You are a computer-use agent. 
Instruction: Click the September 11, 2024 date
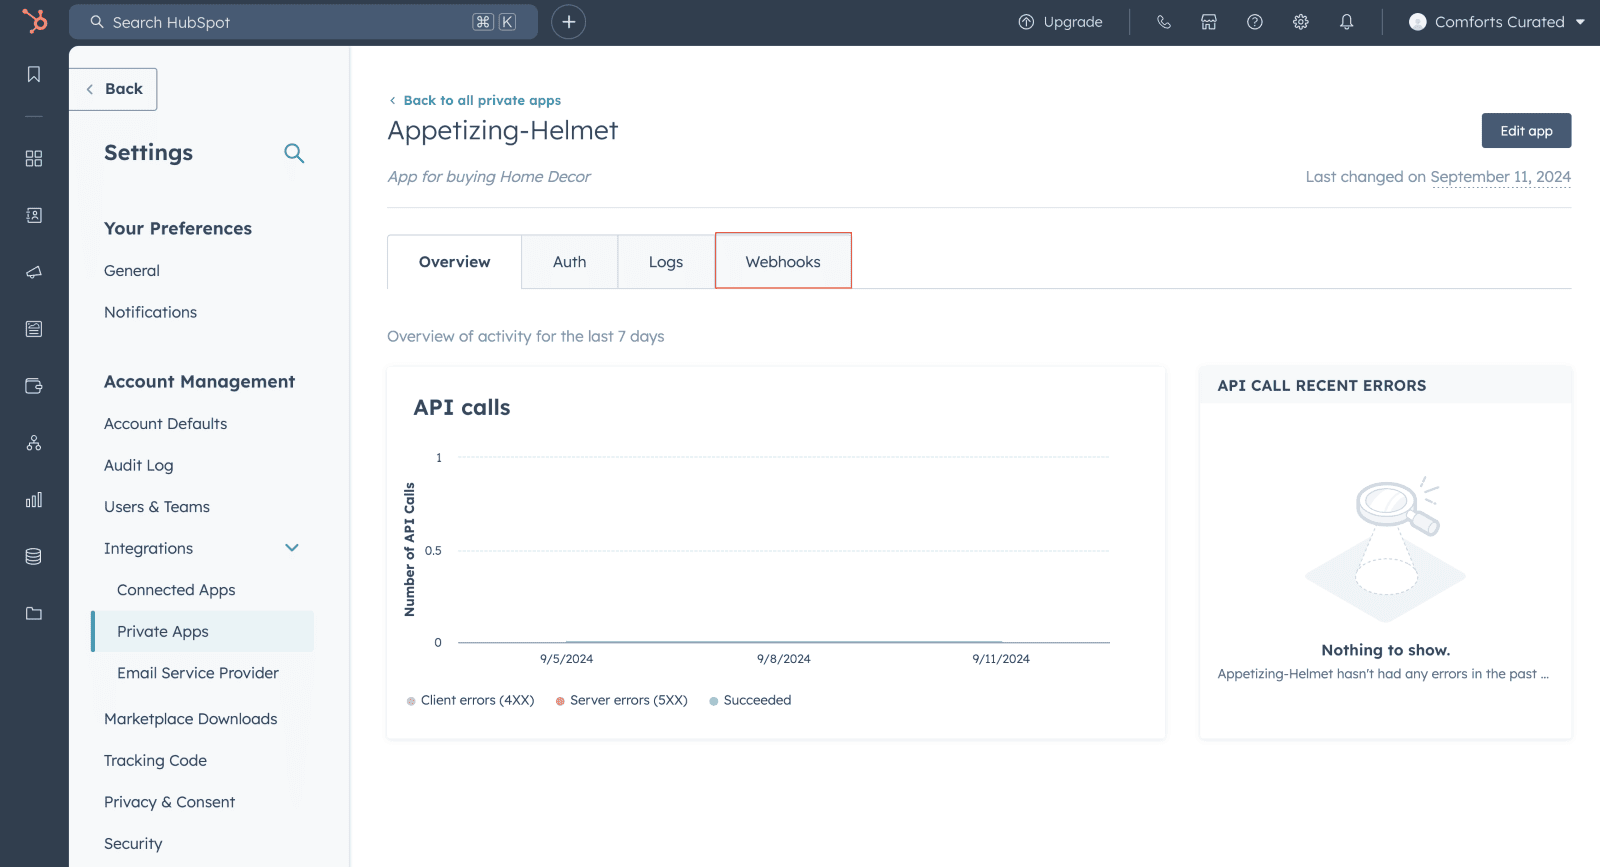1500,177
